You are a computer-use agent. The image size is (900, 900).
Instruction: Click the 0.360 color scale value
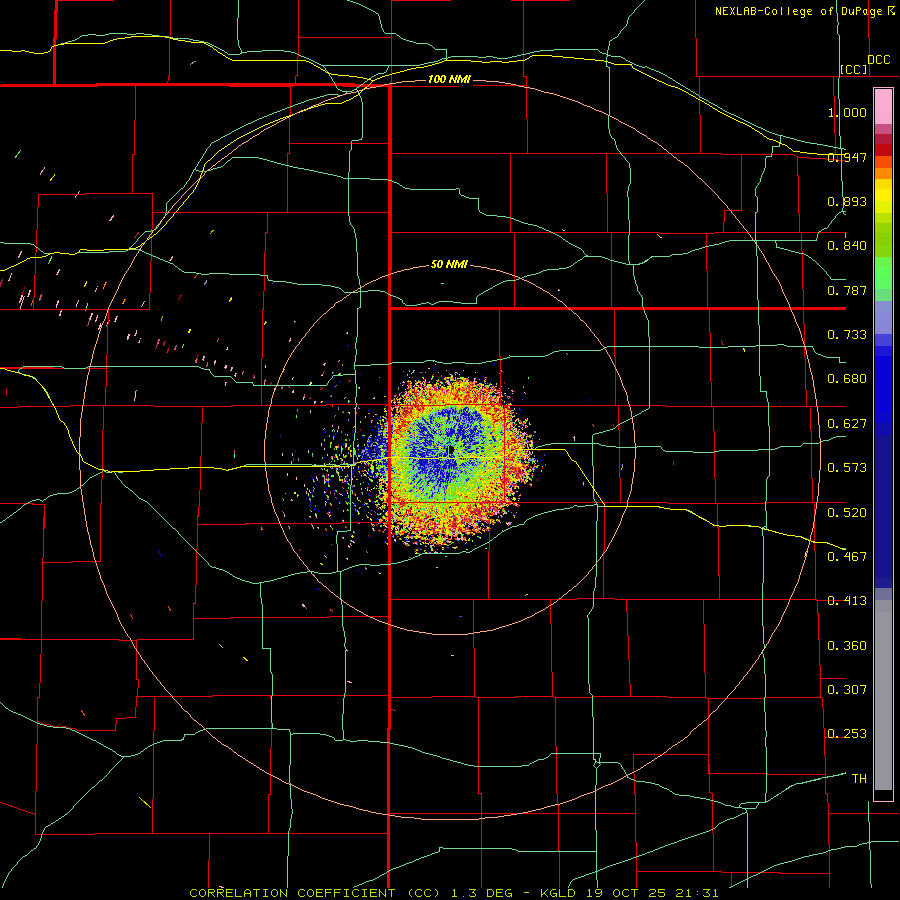[x=847, y=646]
